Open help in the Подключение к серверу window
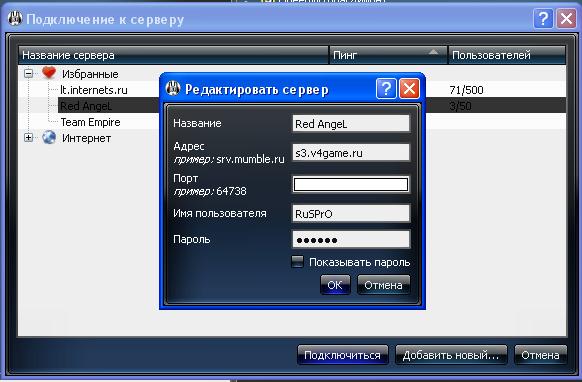The image size is (582, 382). click(543, 19)
